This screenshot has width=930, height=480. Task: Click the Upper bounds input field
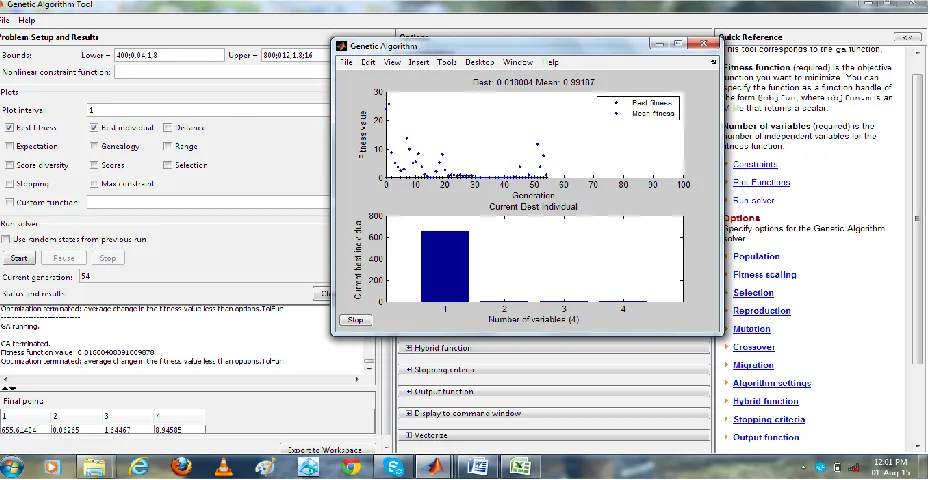[x=297, y=55]
